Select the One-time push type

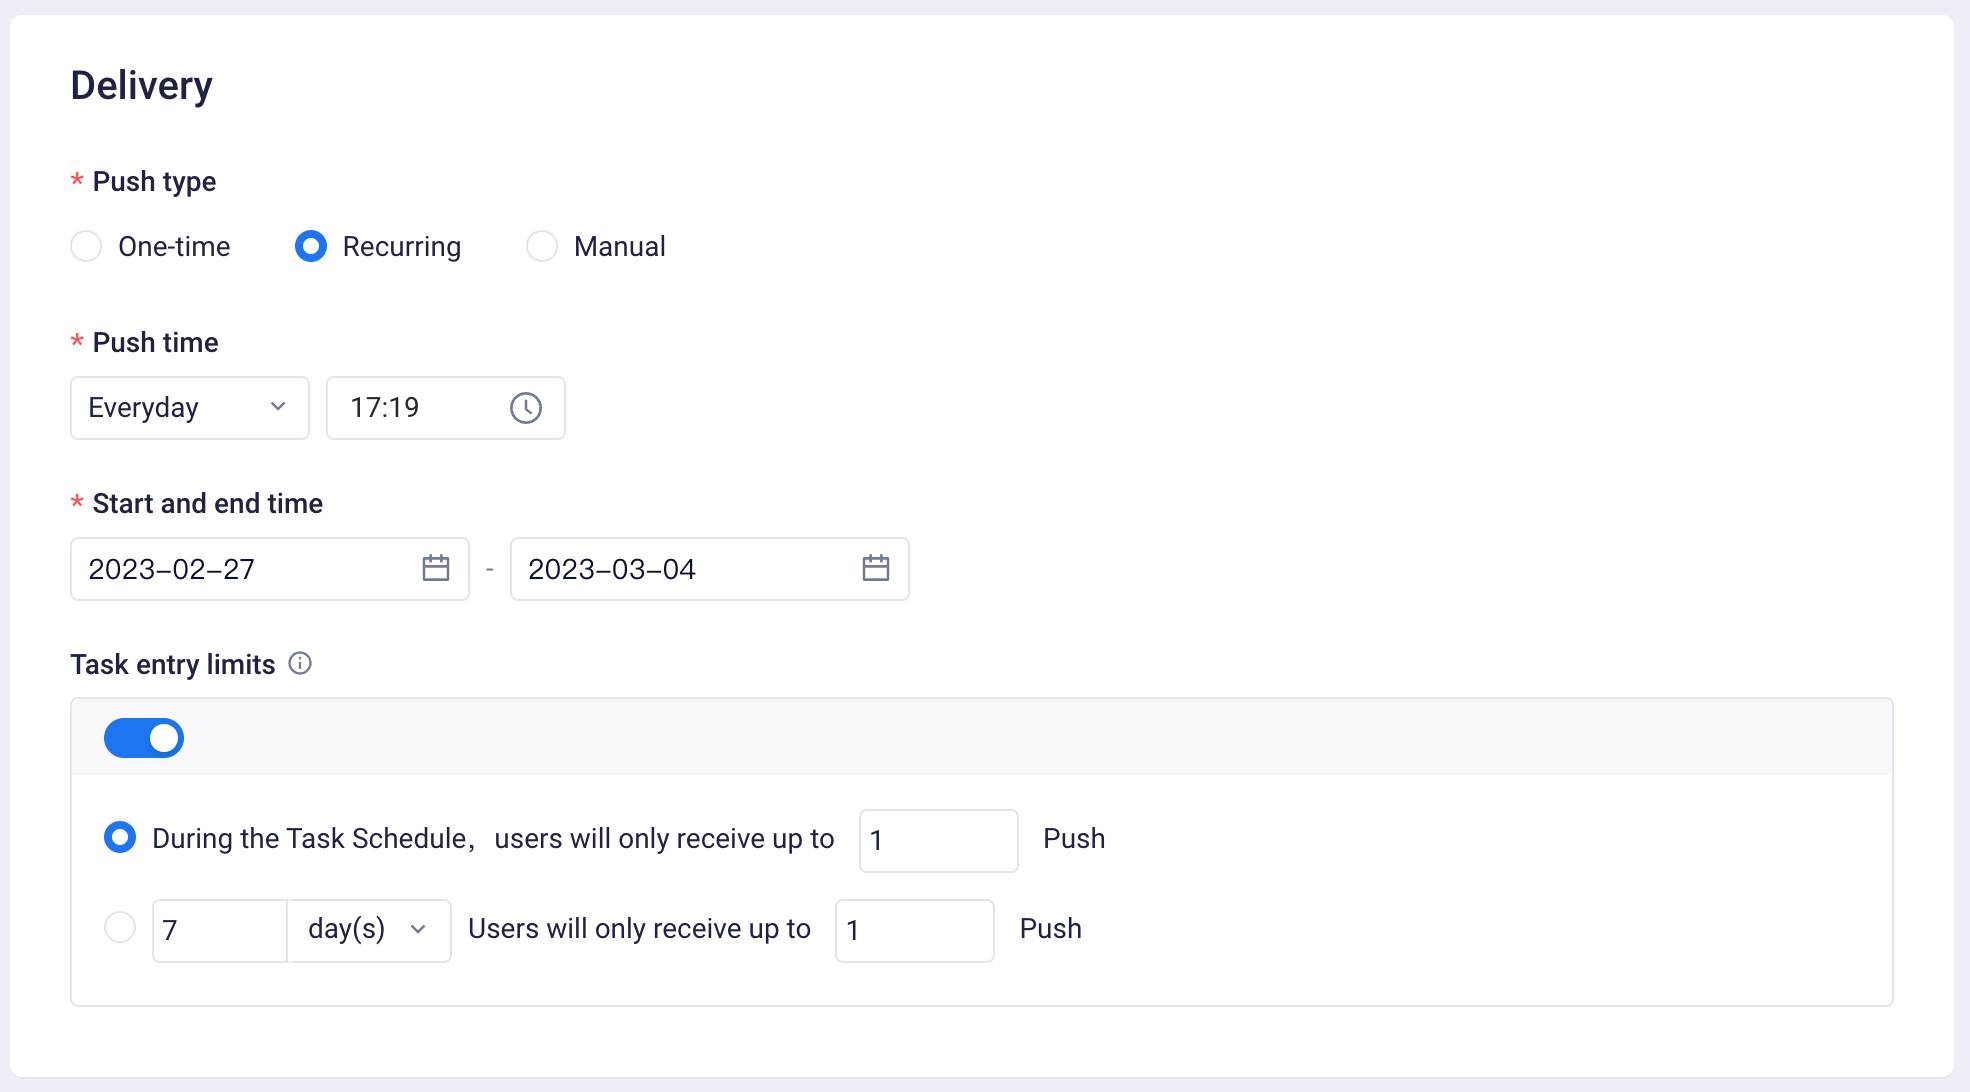[87, 246]
